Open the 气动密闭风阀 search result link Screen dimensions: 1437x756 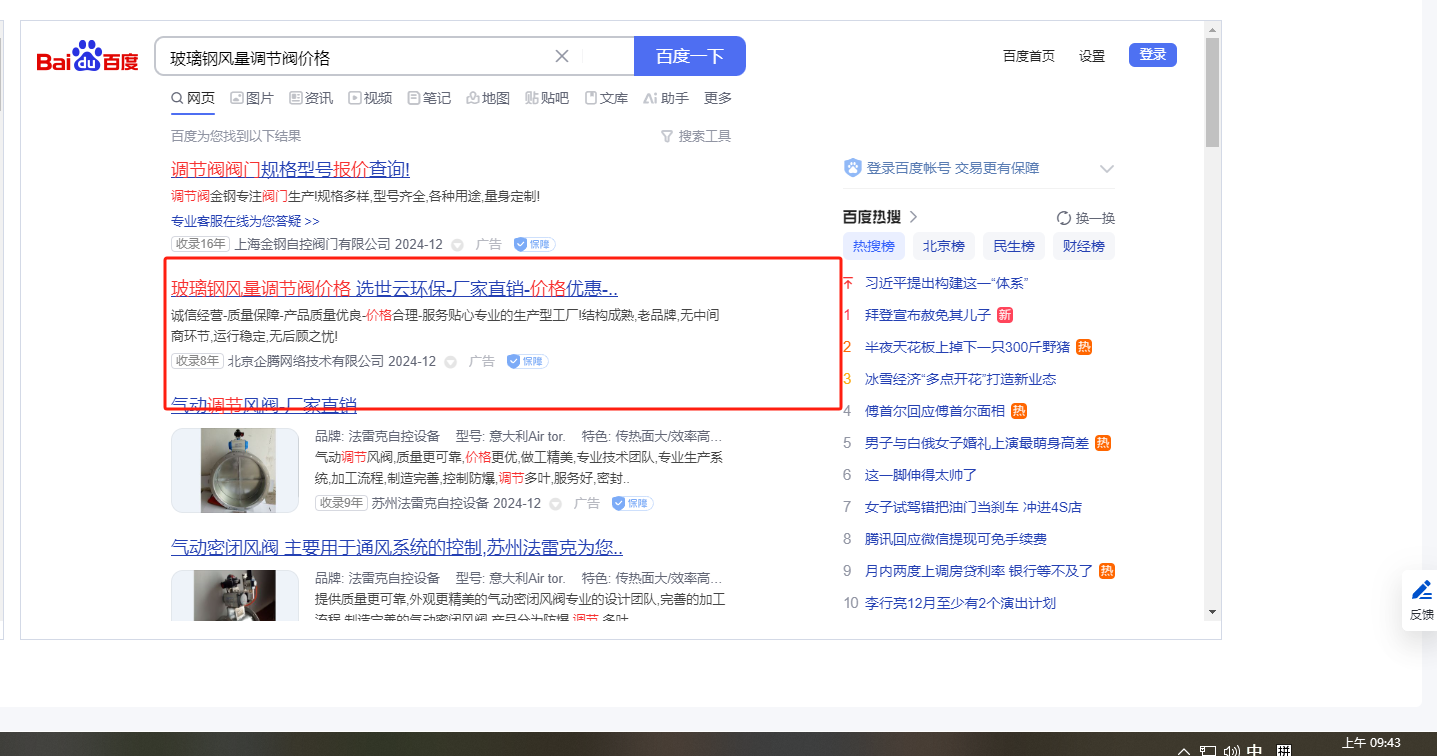pyautogui.click(x=397, y=548)
